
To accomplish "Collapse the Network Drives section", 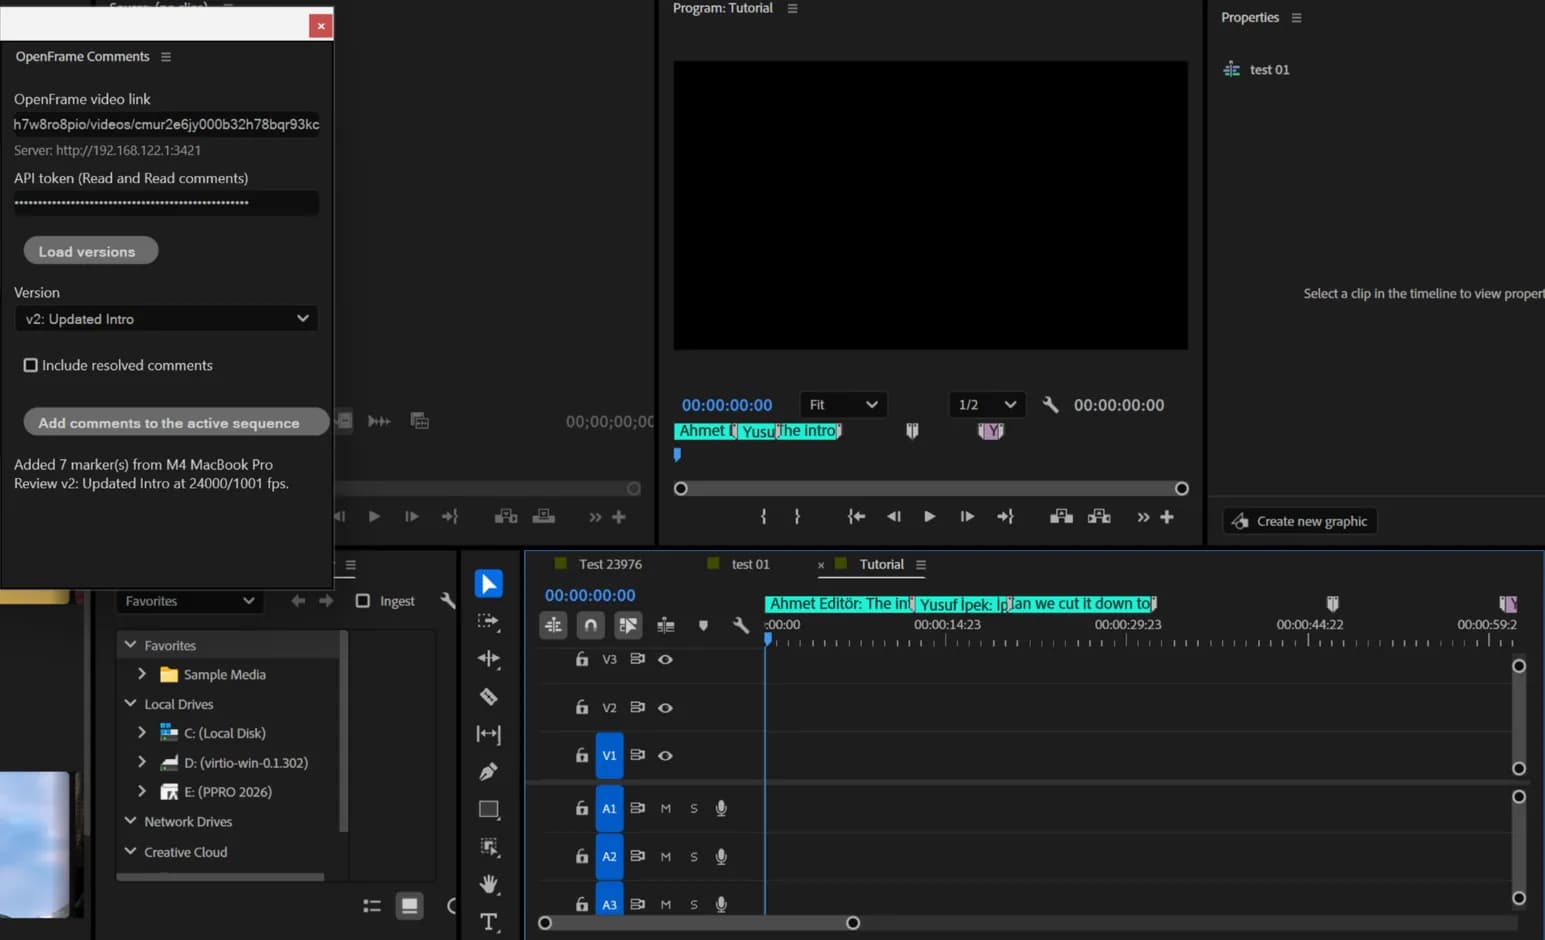I will [130, 821].
